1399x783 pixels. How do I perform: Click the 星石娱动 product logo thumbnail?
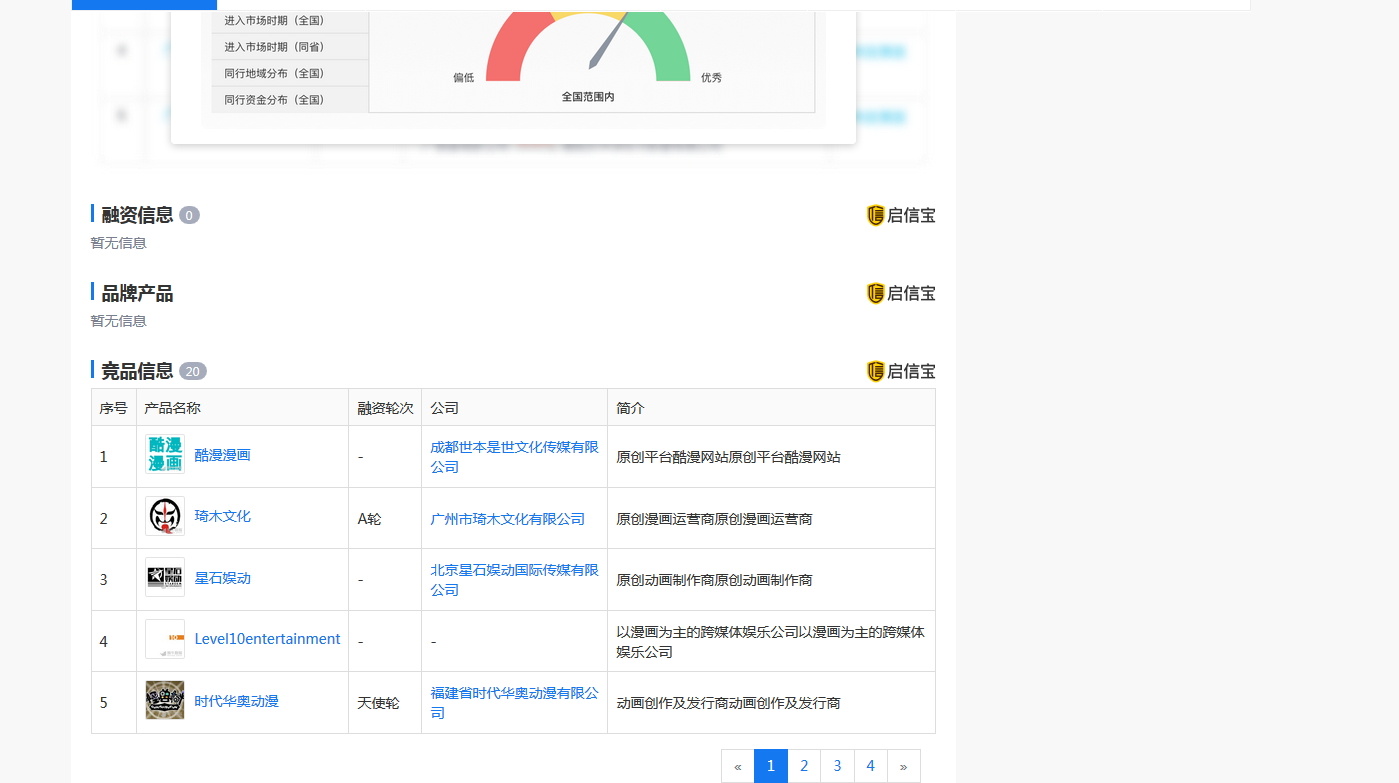164,577
